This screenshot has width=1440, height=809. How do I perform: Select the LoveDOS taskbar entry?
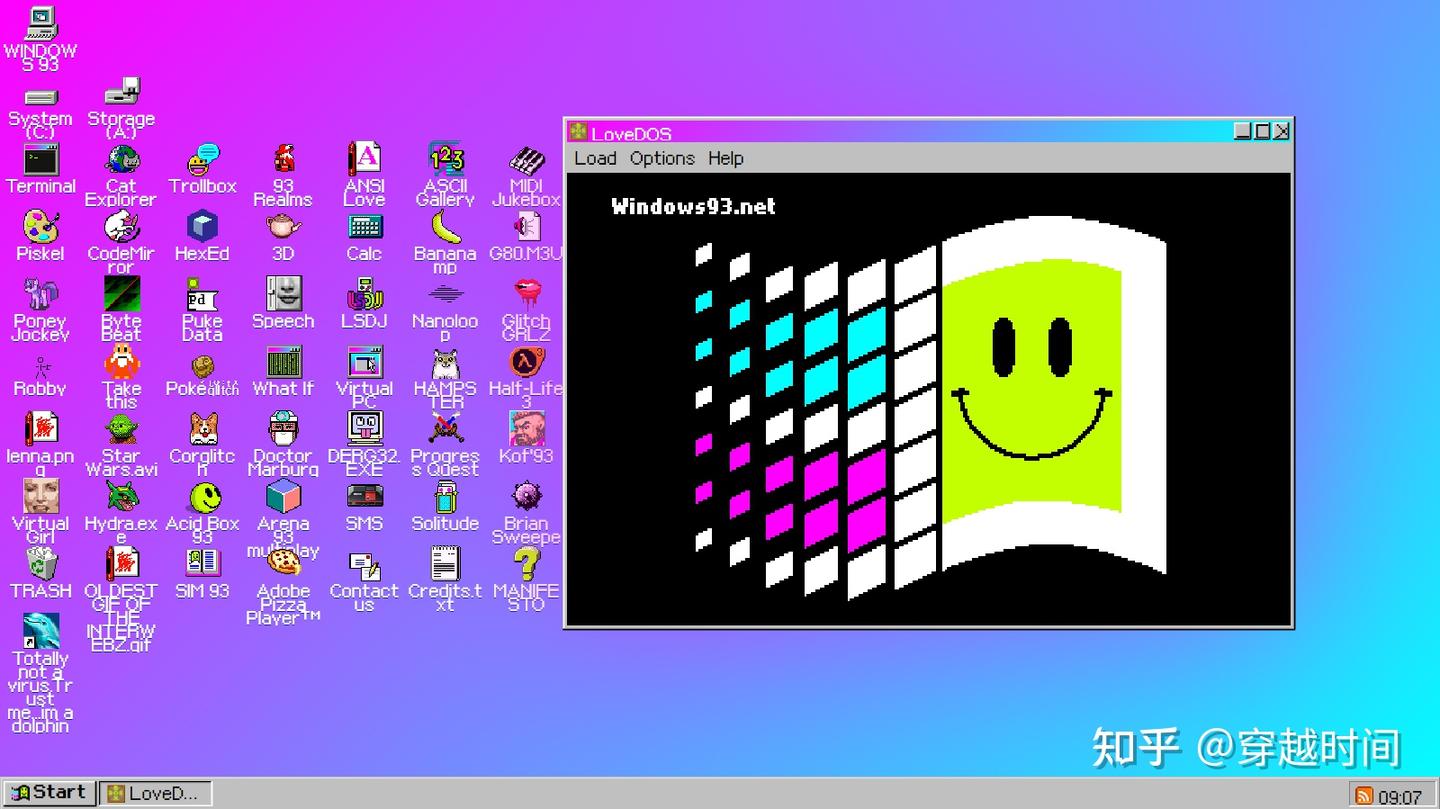click(x=155, y=792)
